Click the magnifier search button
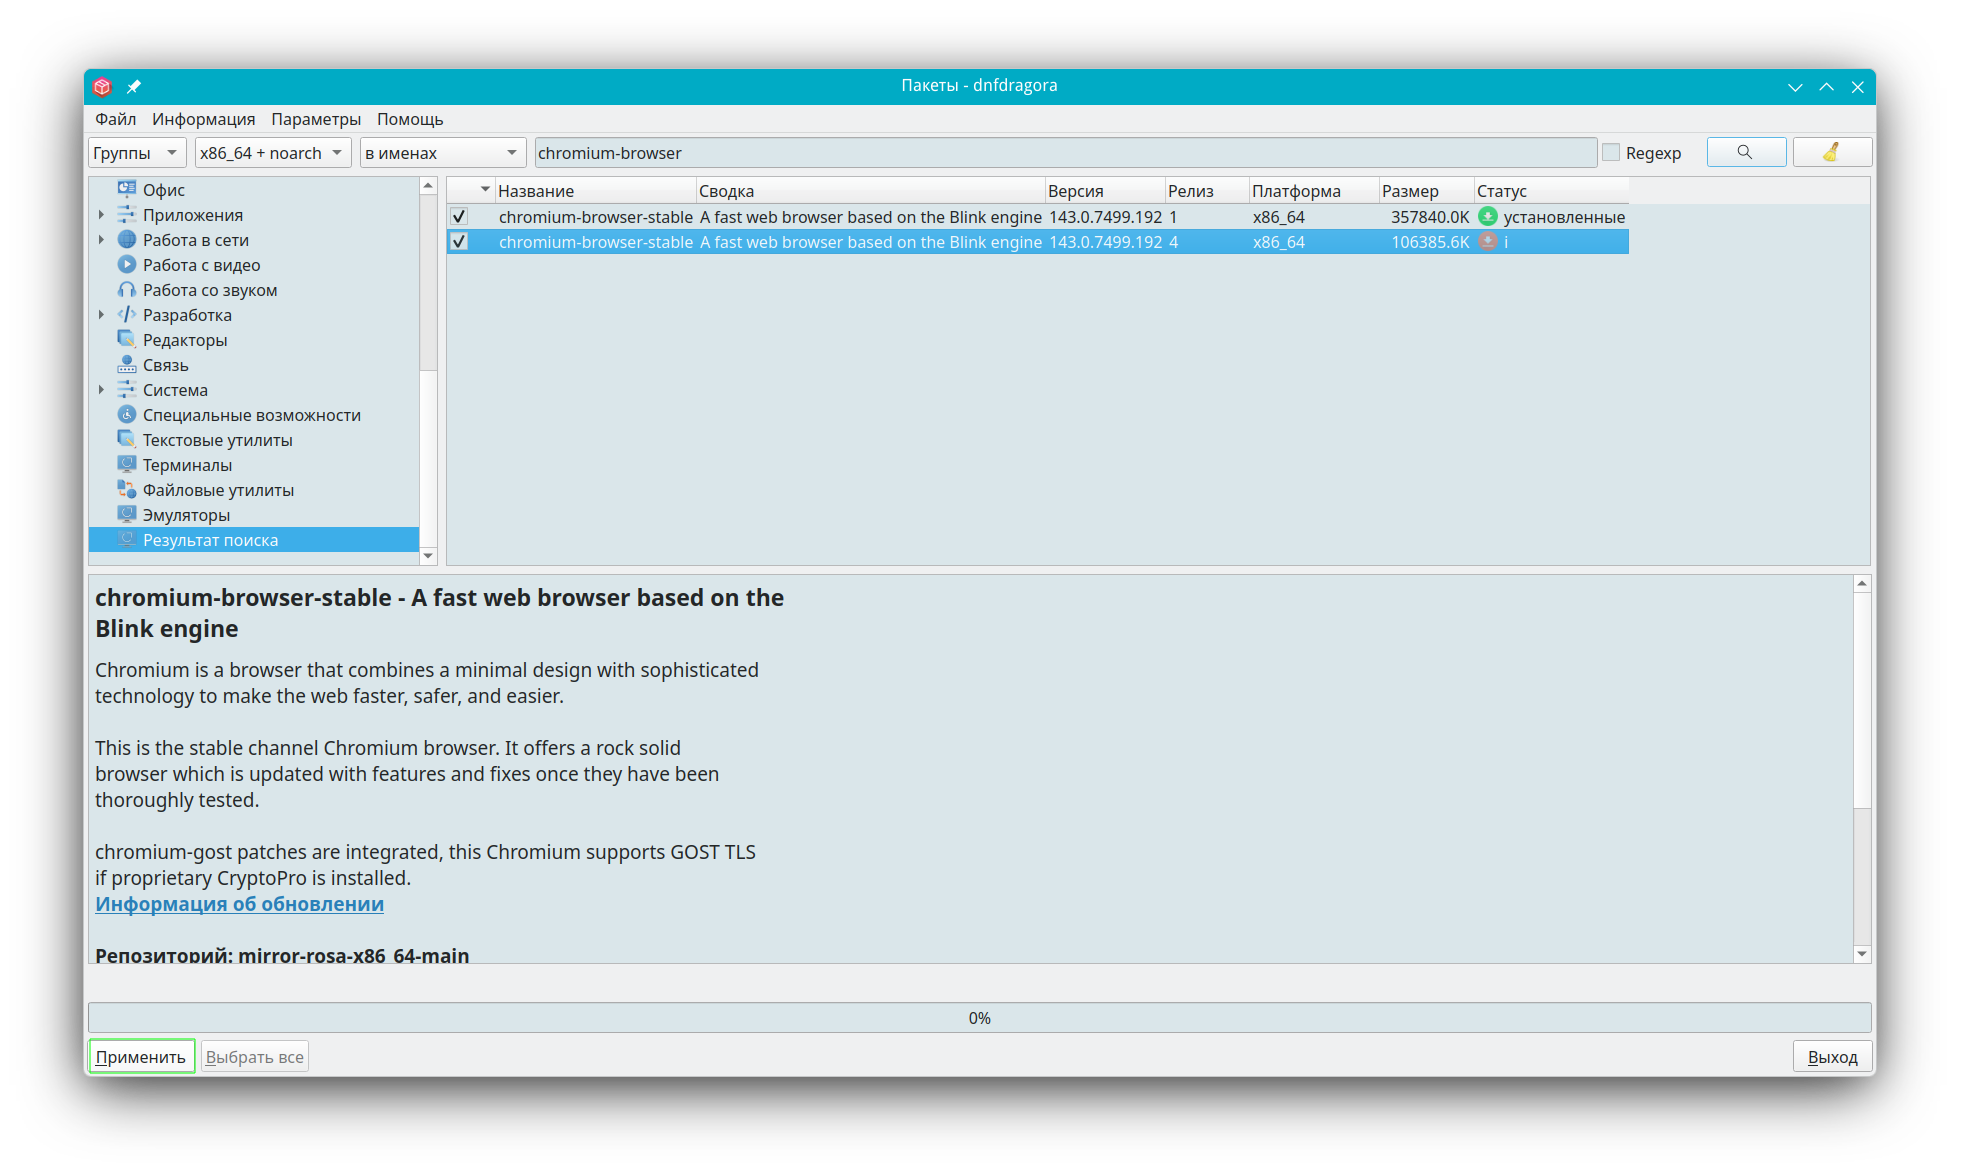The width and height of the screenshot is (1961, 1176). [1745, 152]
